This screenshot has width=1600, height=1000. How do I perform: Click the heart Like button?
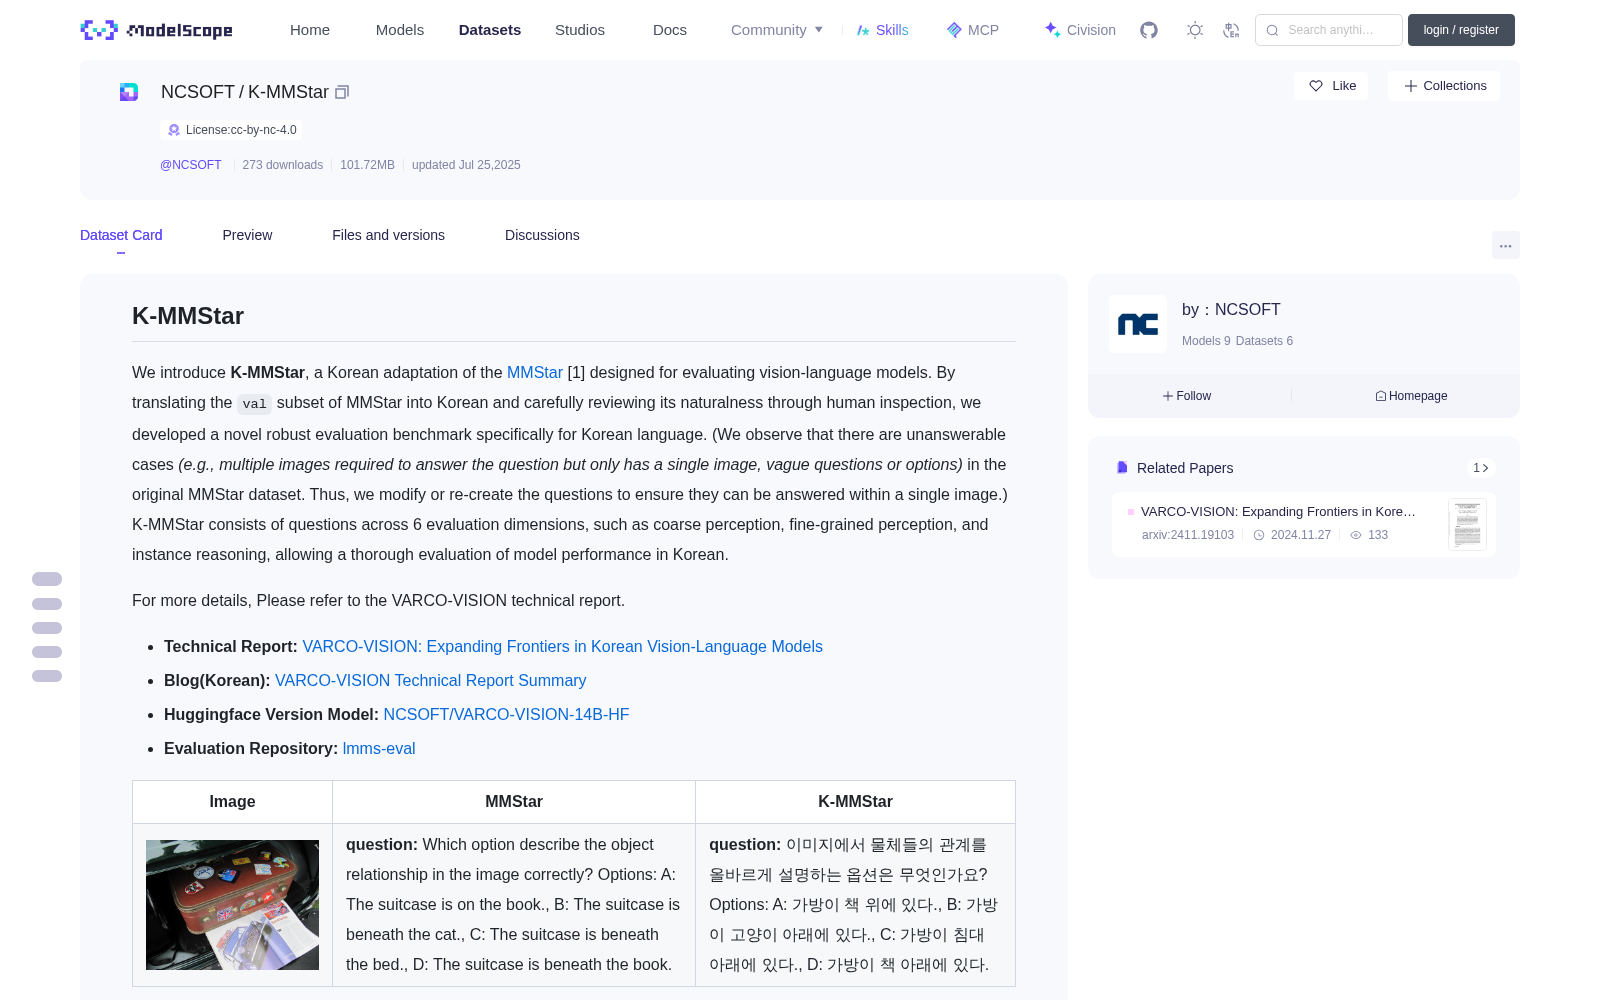click(1331, 86)
